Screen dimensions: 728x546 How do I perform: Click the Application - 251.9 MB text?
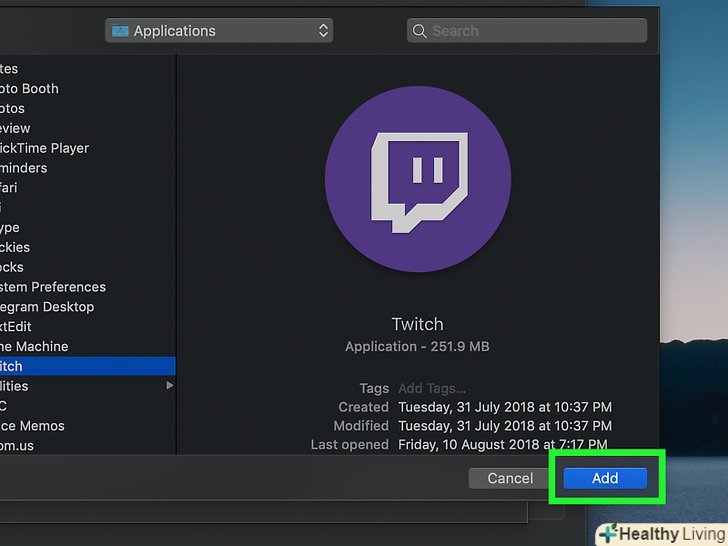pos(417,346)
